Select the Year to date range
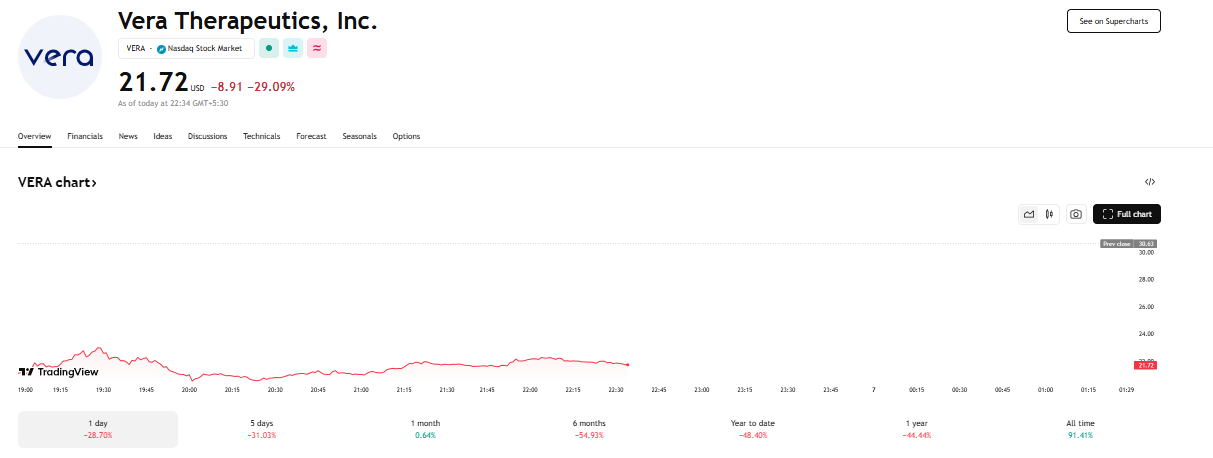Screen dimensions: 1213x458 tap(753, 429)
